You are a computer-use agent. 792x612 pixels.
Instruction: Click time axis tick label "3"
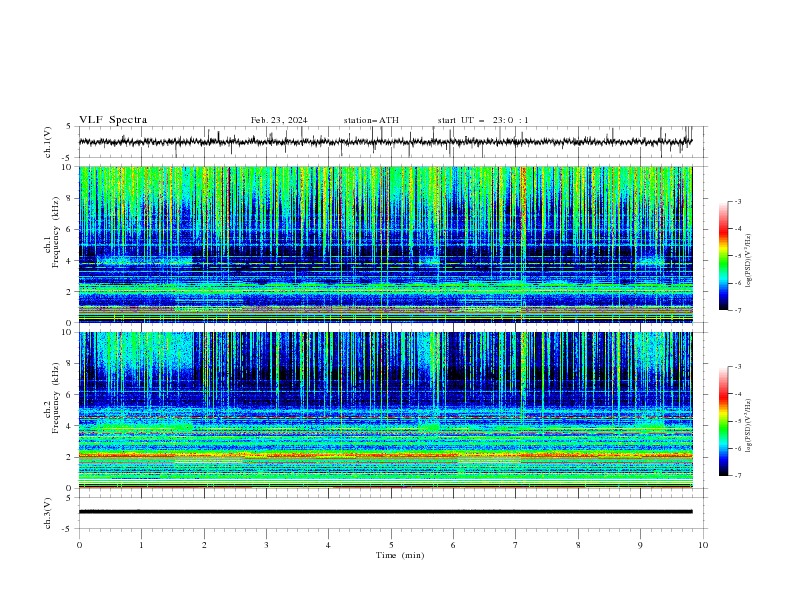(x=266, y=545)
